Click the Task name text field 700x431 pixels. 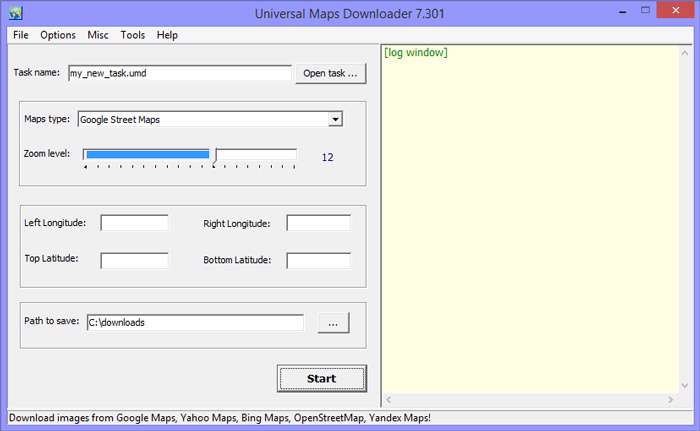[179, 73]
